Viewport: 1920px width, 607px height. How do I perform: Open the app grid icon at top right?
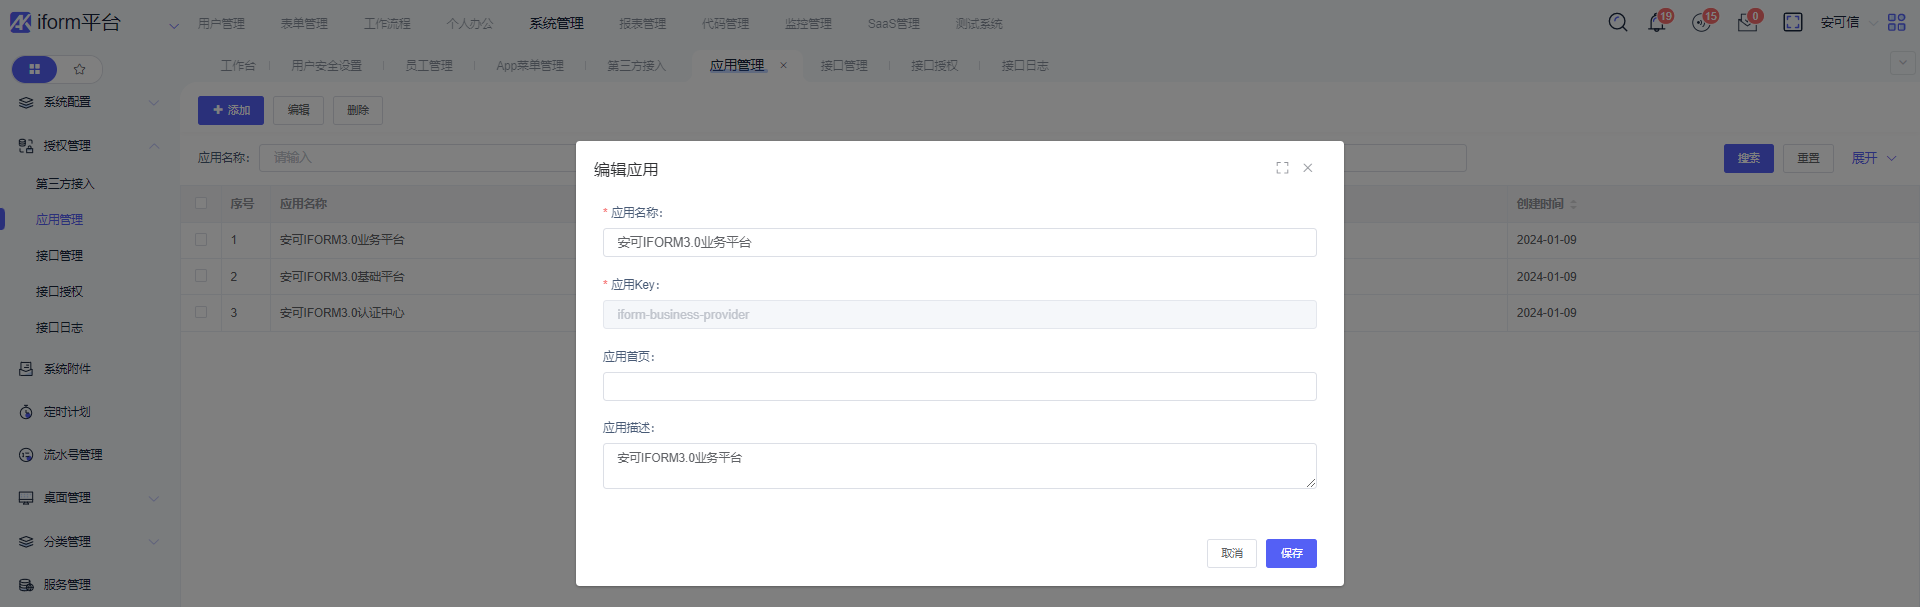click(1896, 22)
